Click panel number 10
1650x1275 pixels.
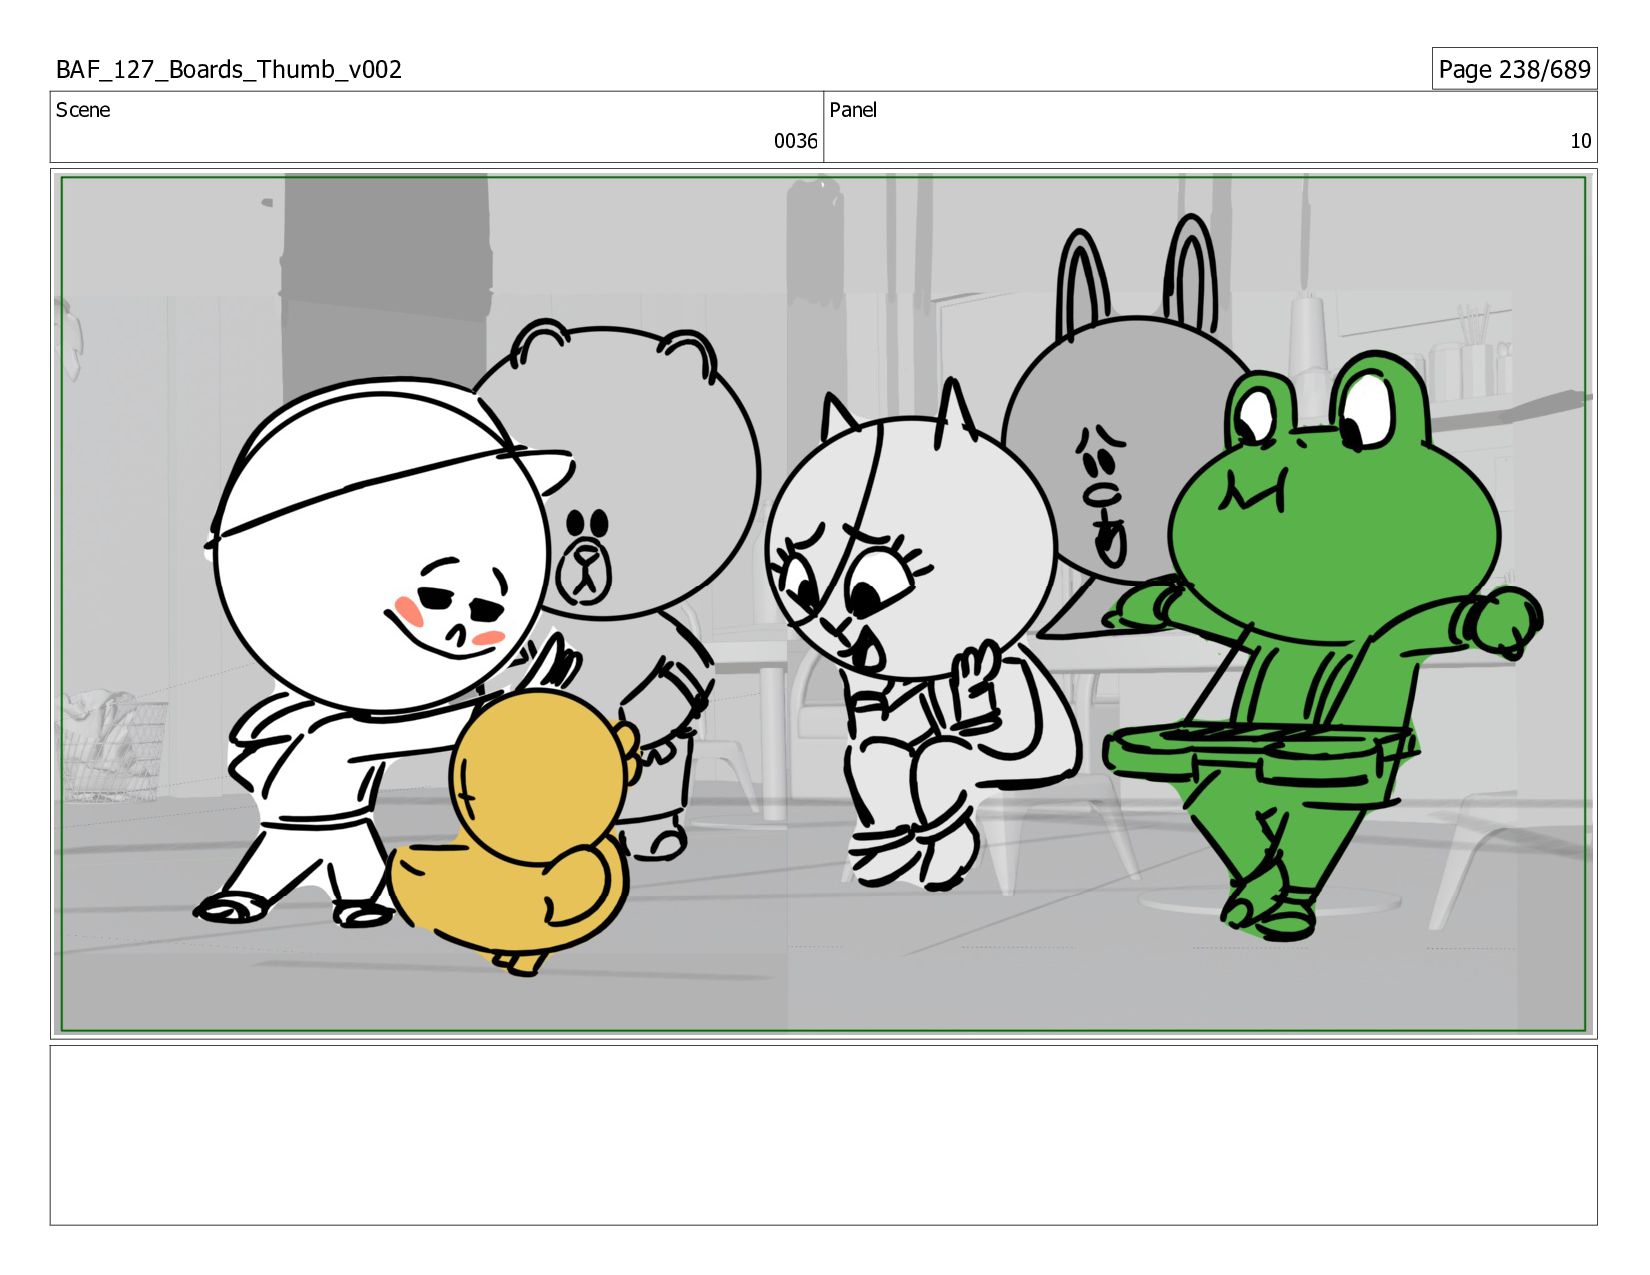click(1580, 141)
